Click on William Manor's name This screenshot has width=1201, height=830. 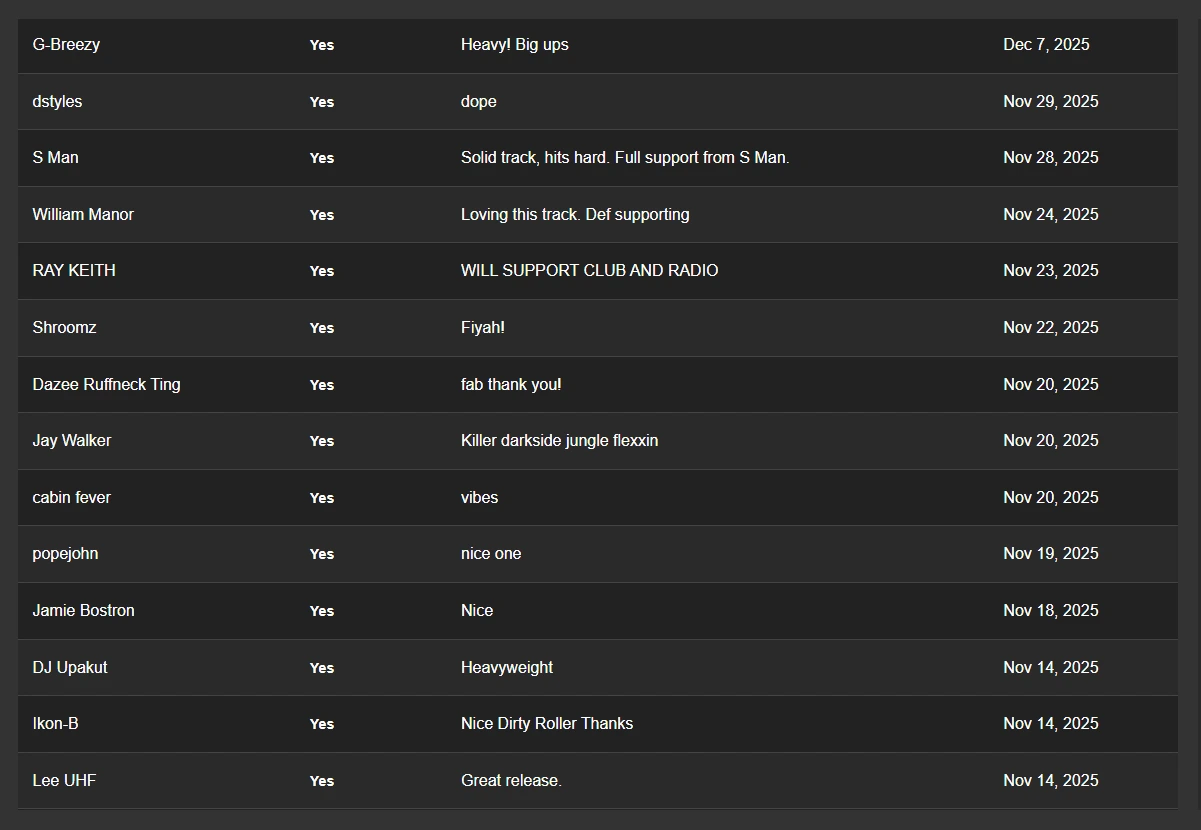click(x=83, y=215)
